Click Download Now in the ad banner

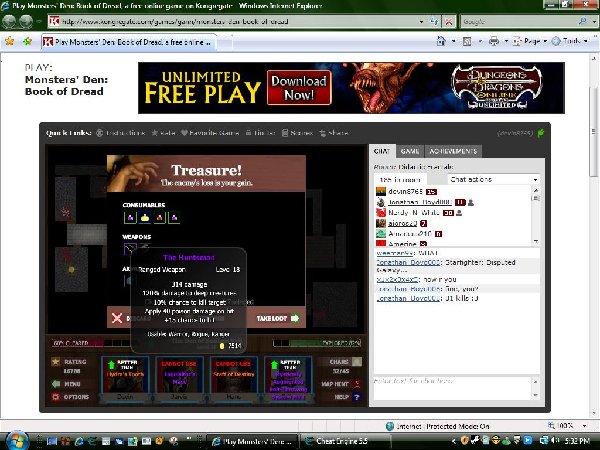(299, 88)
